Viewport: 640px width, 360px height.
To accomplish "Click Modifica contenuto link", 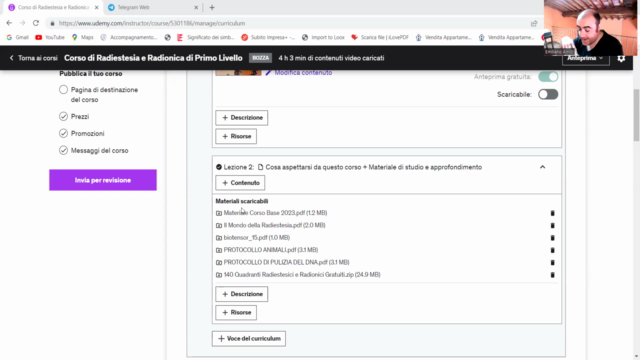I will [x=303, y=73].
